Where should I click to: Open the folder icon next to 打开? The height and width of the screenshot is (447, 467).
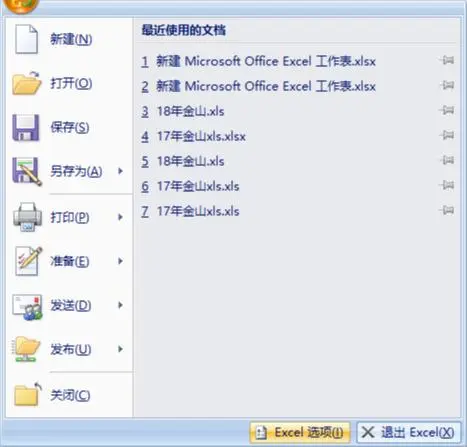point(27,83)
